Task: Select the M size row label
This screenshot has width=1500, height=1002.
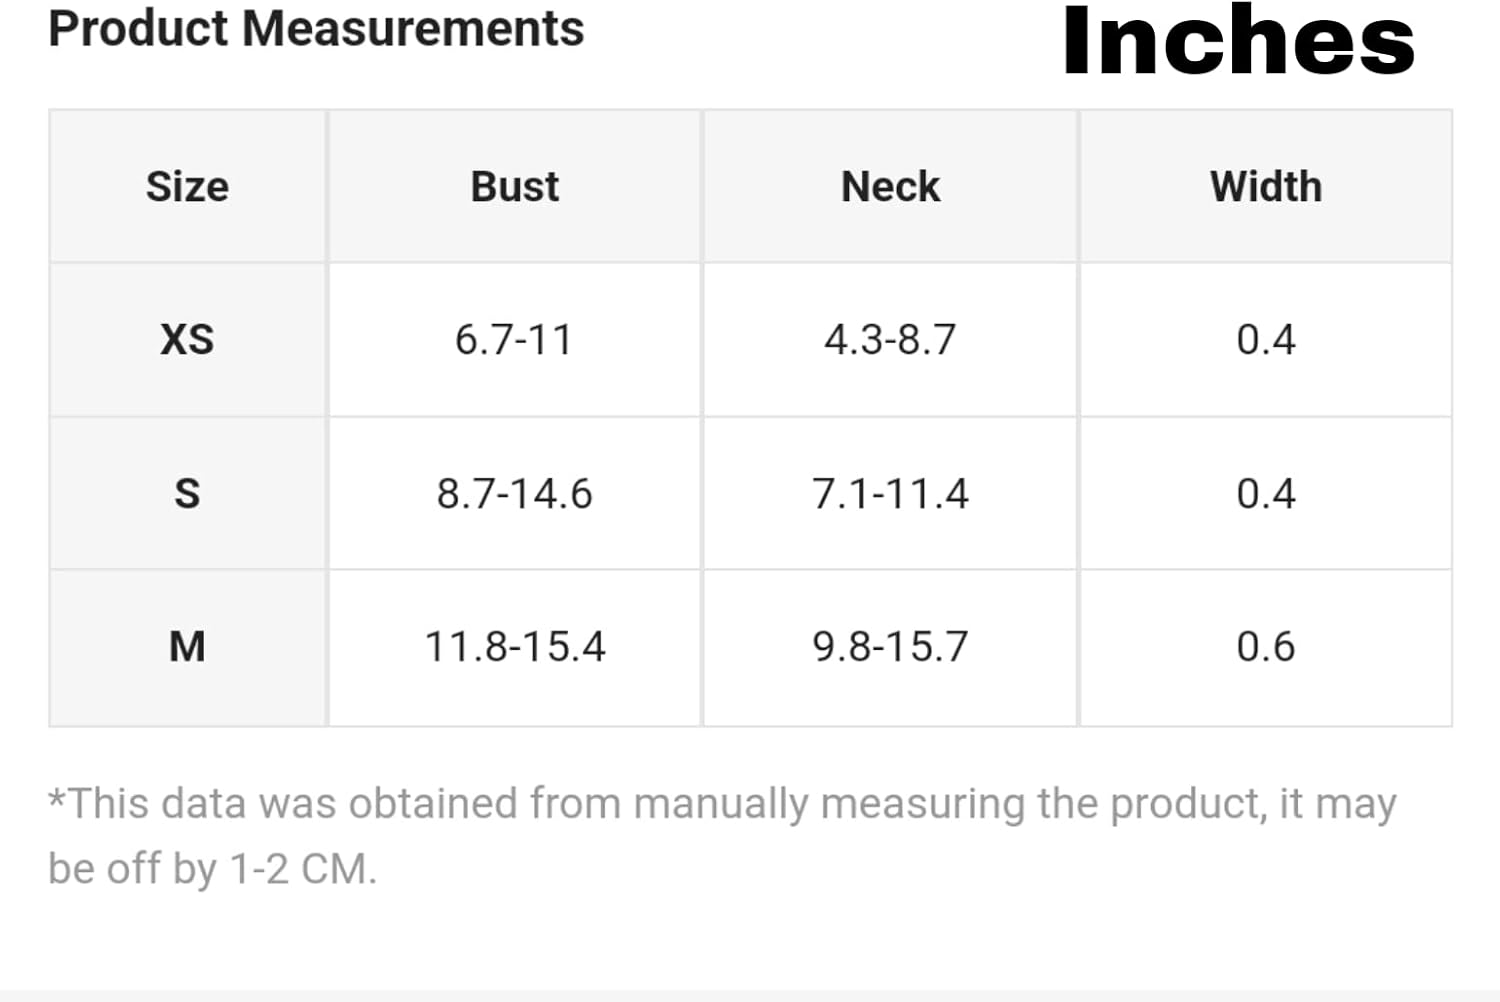Action: 187,647
